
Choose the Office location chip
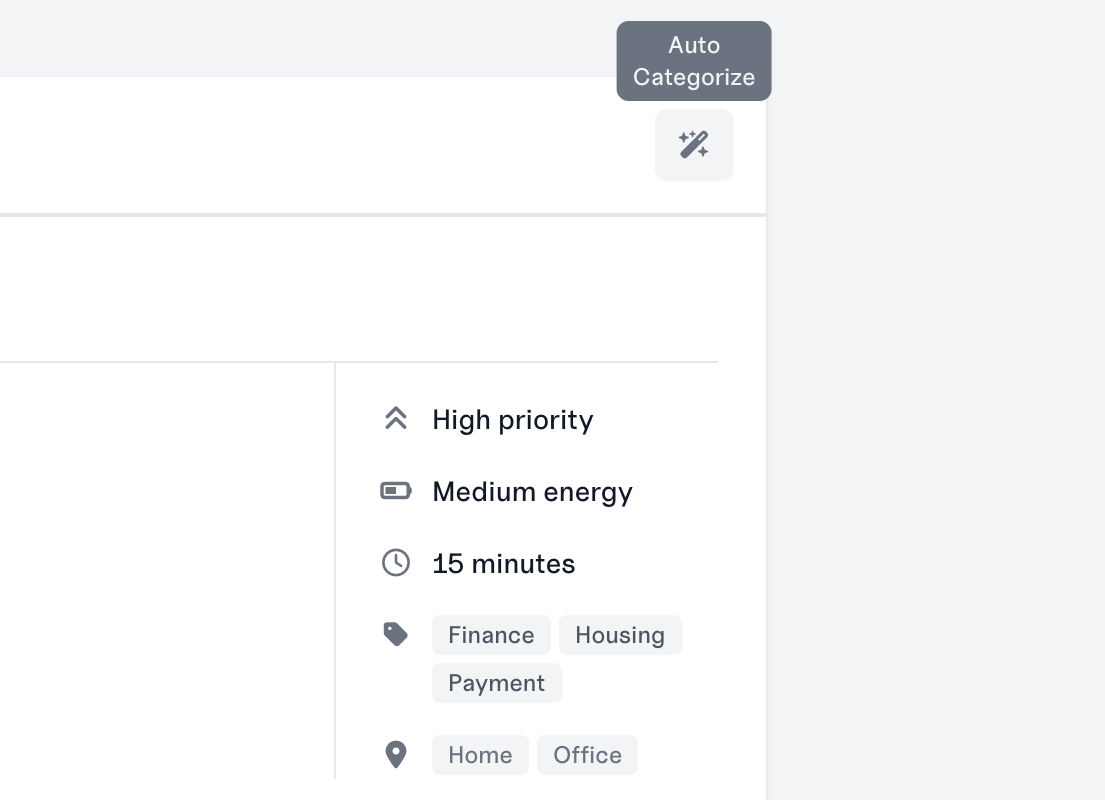pos(588,755)
